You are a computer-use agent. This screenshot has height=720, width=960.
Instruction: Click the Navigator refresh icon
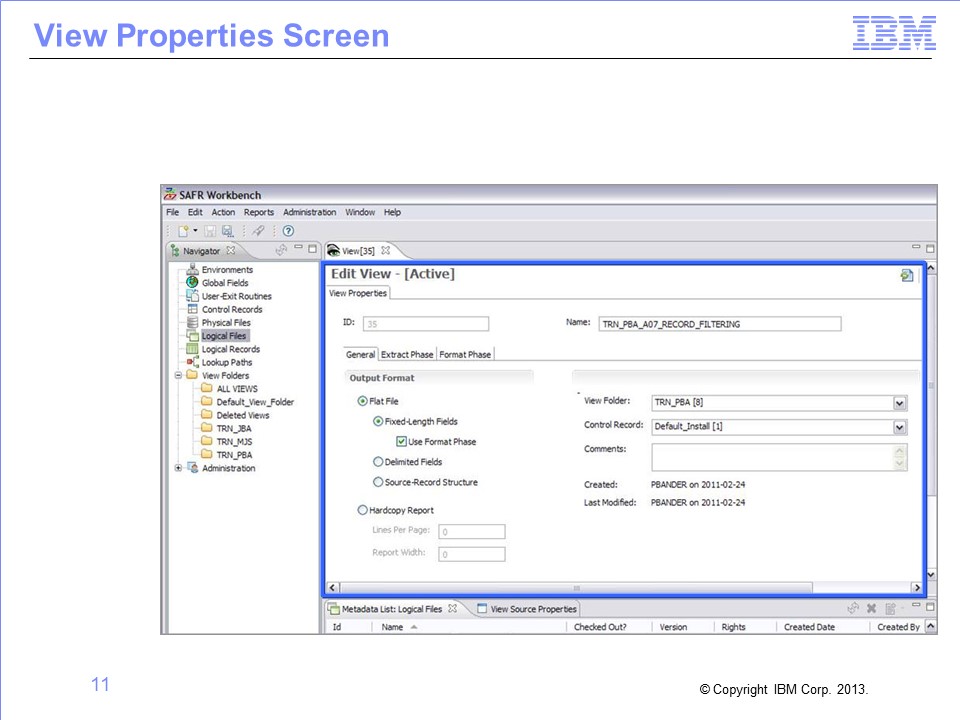point(281,250)
